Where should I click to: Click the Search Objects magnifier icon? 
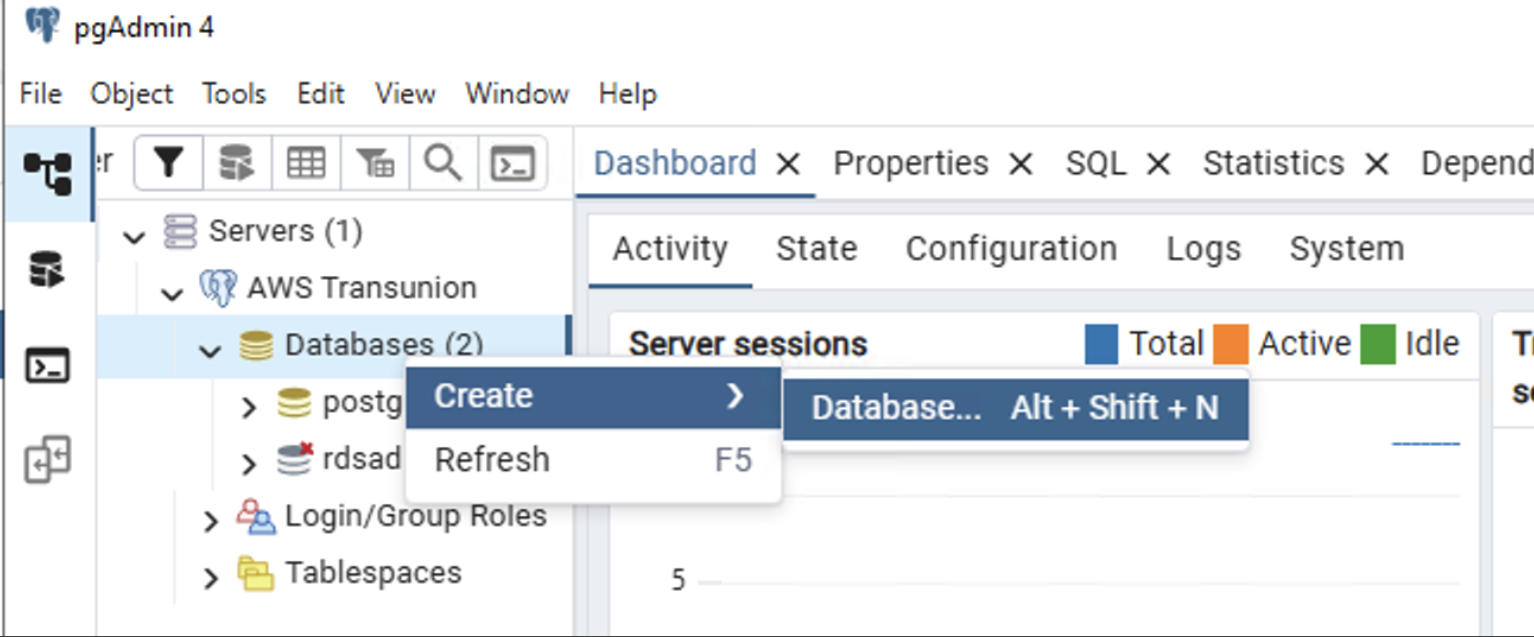[x=443, y=163]
